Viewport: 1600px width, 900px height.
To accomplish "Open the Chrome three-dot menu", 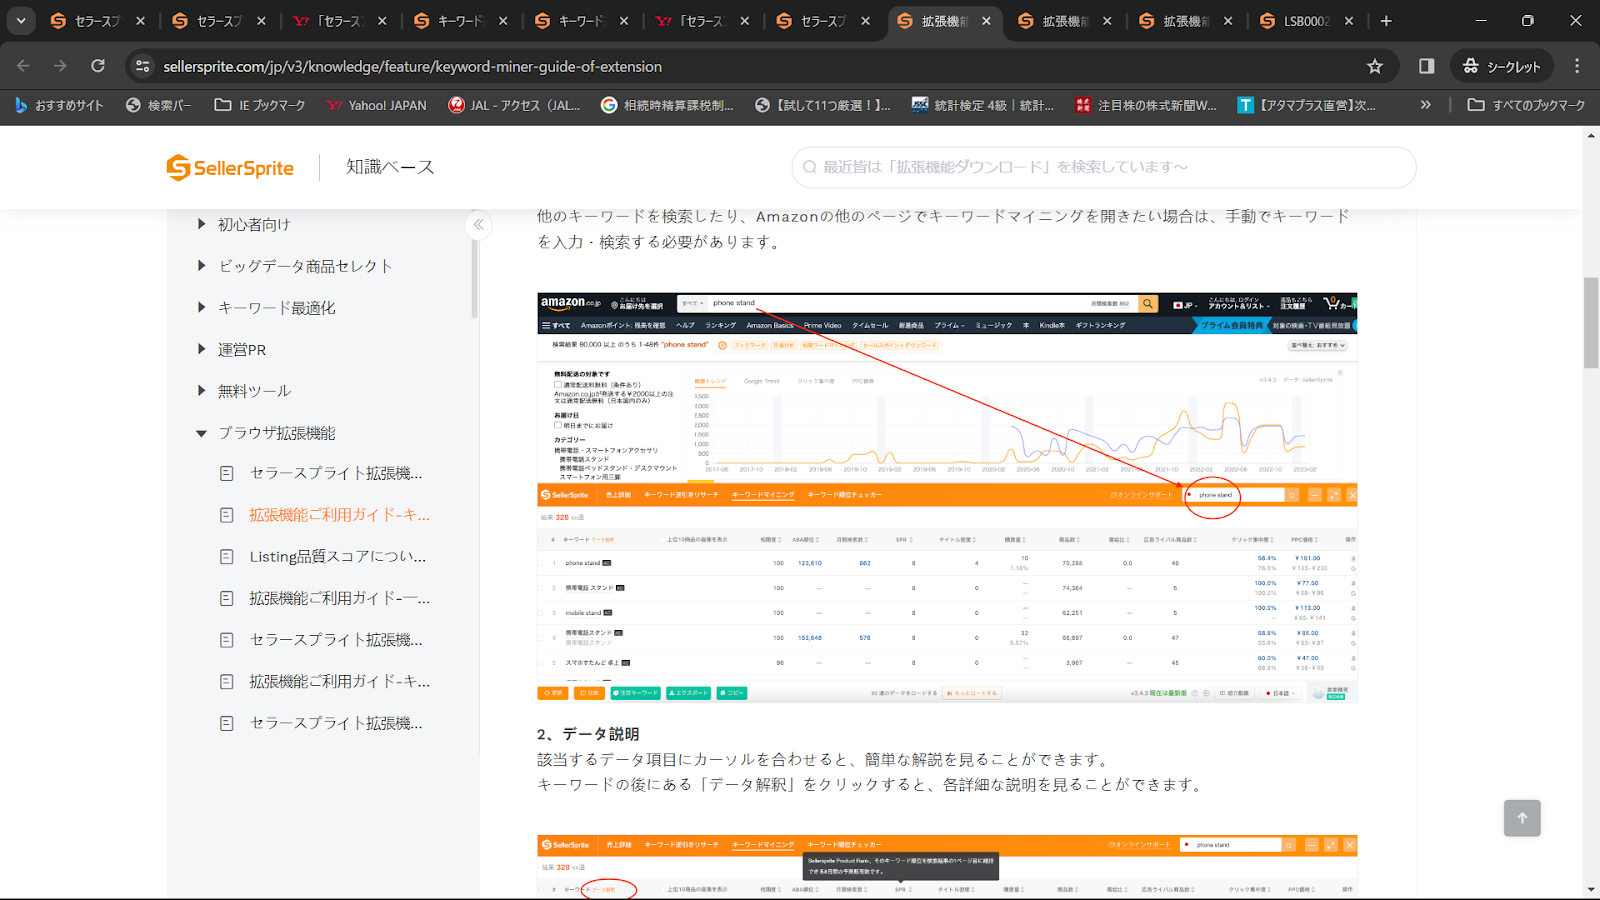I will pyautogui.click(x=1577, y=66).
